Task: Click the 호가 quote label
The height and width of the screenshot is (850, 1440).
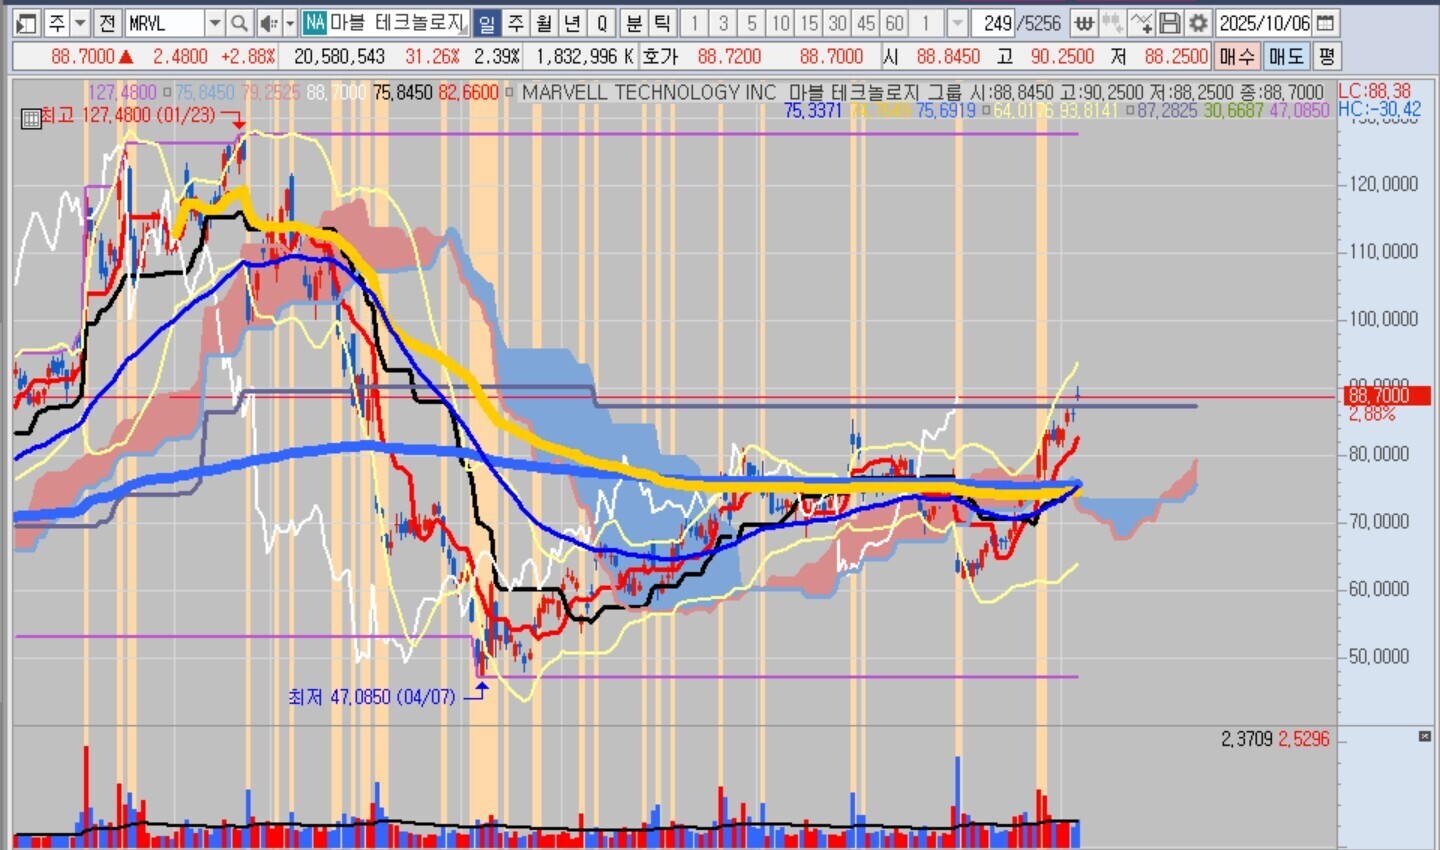Action: pos(660,57)
